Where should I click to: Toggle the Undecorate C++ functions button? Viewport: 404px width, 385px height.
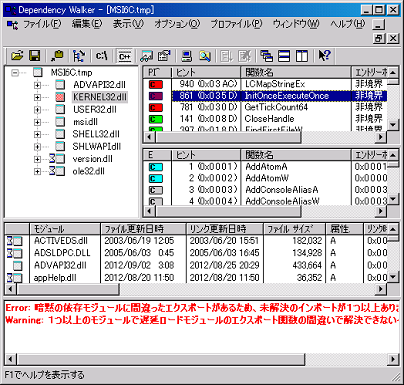(125, 56)
